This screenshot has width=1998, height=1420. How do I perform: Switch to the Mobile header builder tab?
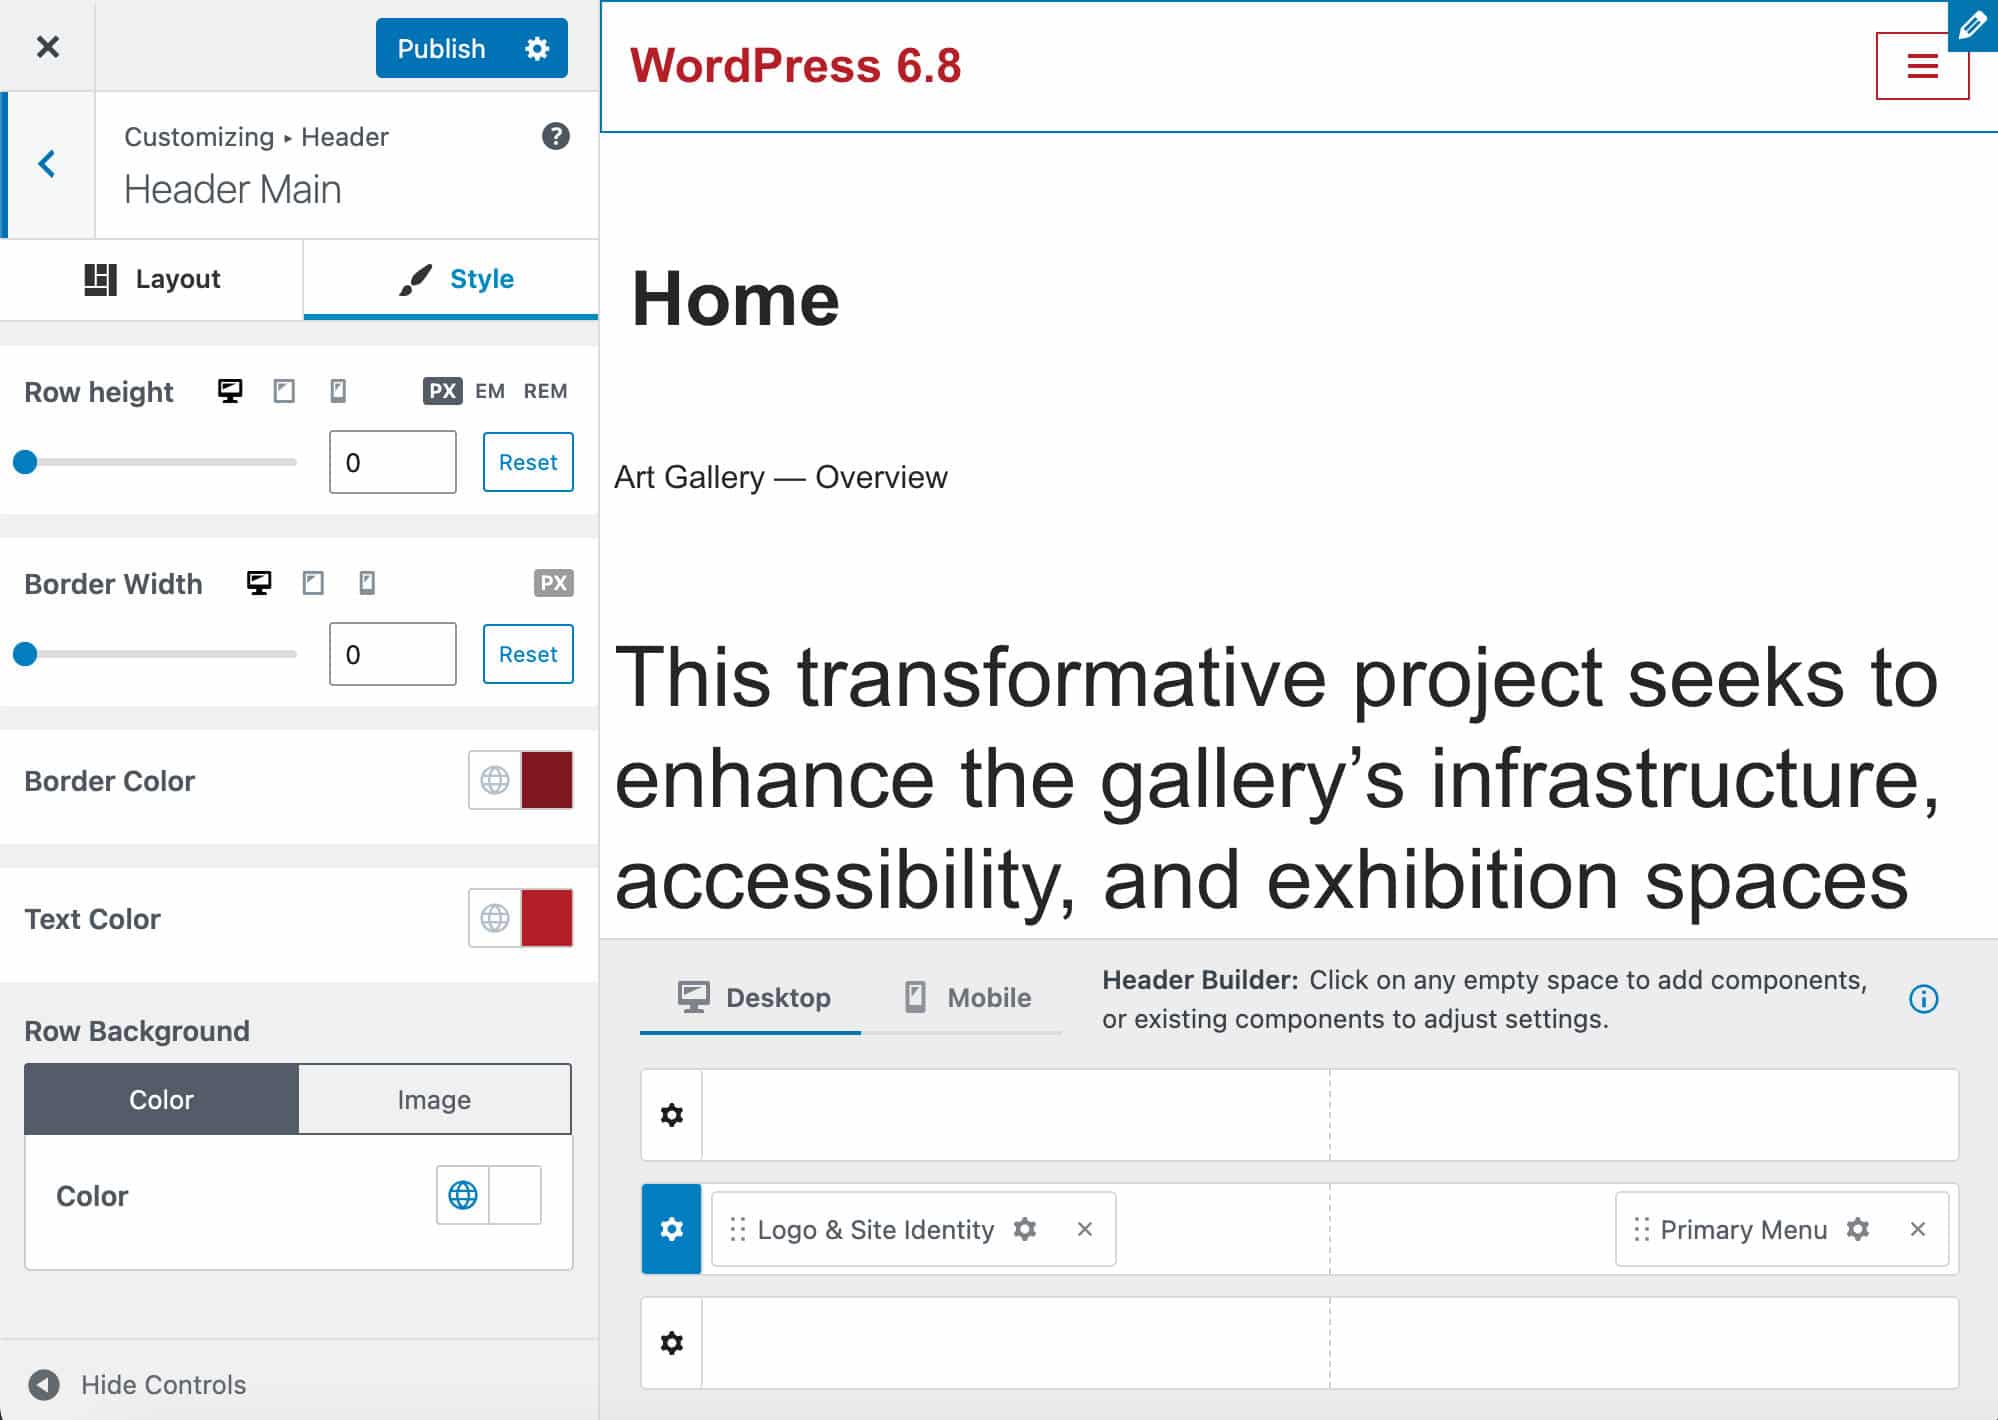click(967, 997)
